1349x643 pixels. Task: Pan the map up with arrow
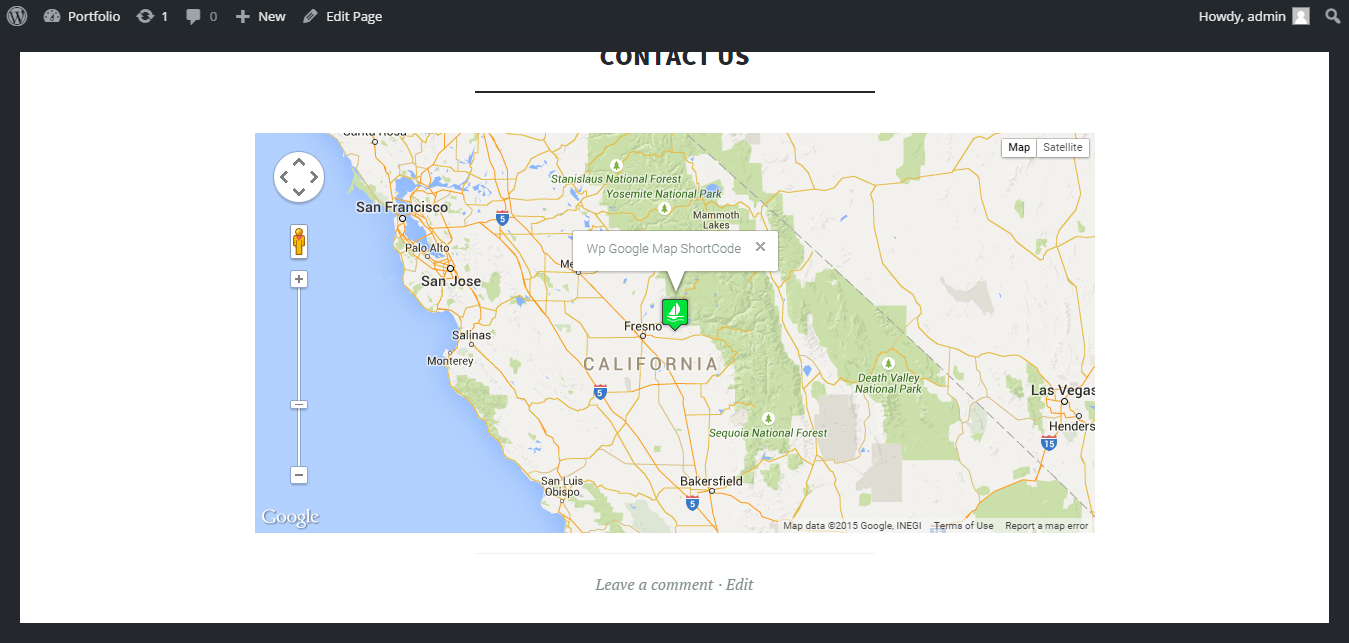pos(299,162)
